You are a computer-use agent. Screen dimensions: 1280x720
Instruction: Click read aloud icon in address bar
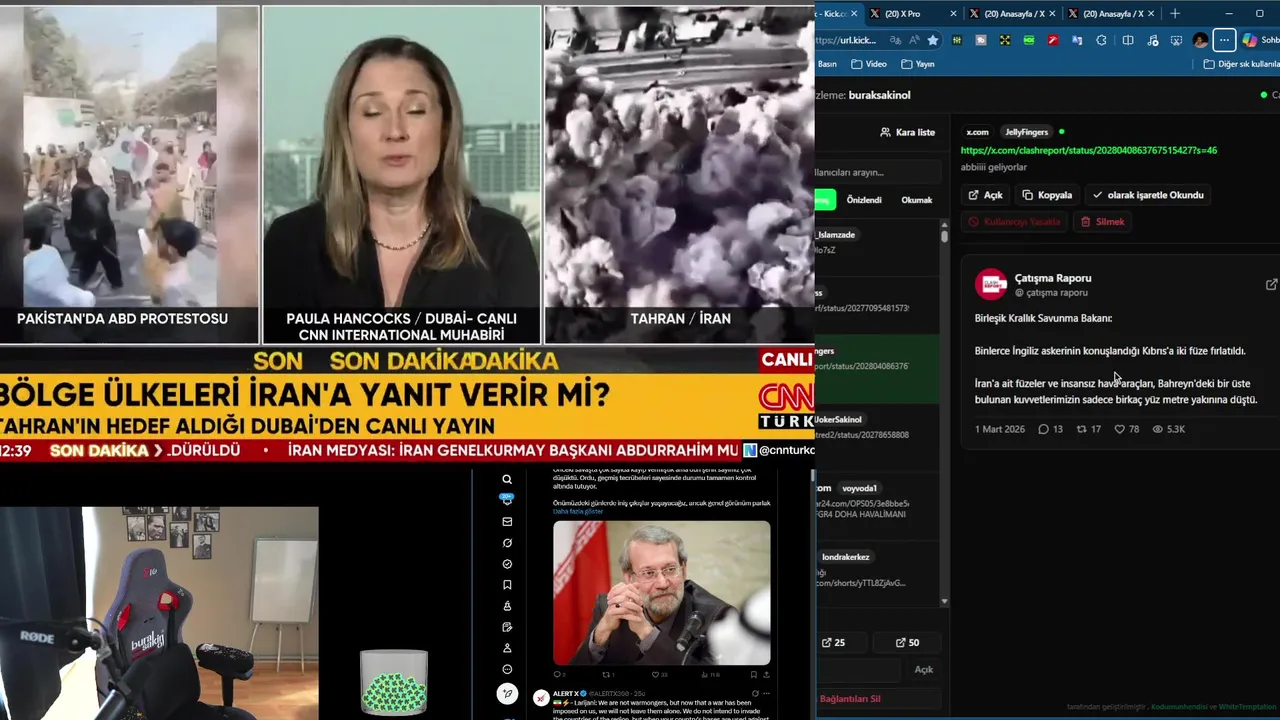tap(914, 40)
